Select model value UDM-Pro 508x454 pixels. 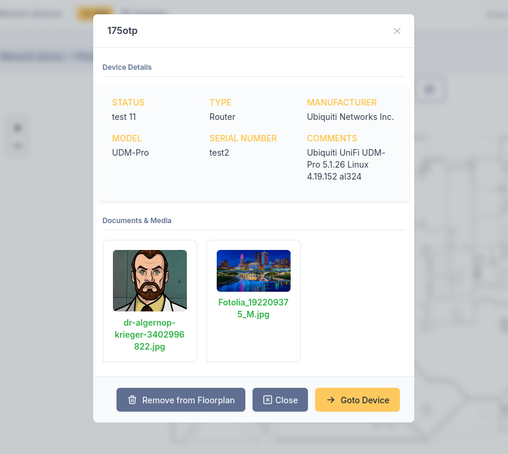(x=130, y=153)
